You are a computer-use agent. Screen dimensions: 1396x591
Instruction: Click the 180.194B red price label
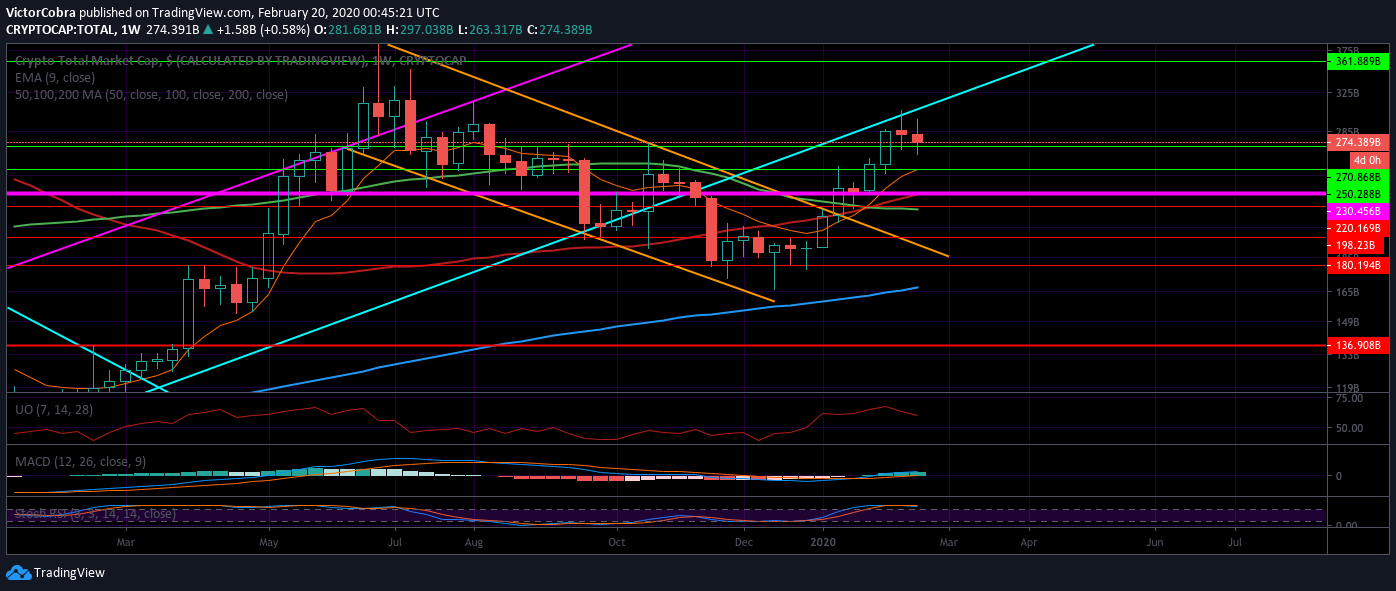click(1358, 266)
